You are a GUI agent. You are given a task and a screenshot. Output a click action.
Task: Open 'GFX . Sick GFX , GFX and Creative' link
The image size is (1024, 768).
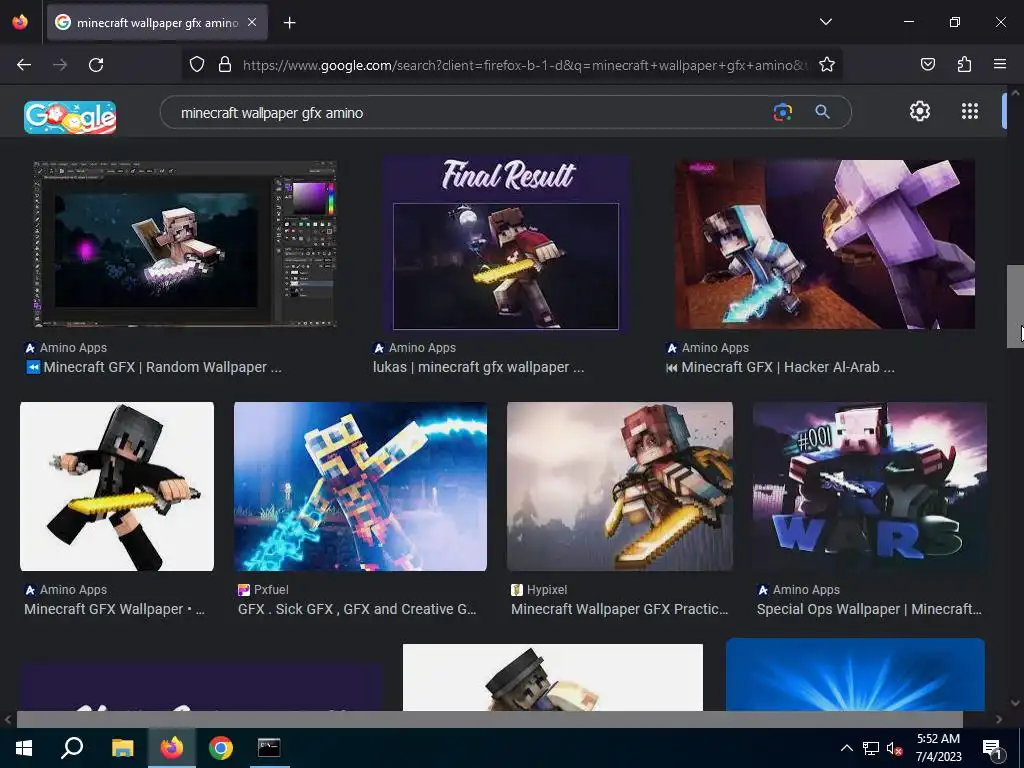357,609
